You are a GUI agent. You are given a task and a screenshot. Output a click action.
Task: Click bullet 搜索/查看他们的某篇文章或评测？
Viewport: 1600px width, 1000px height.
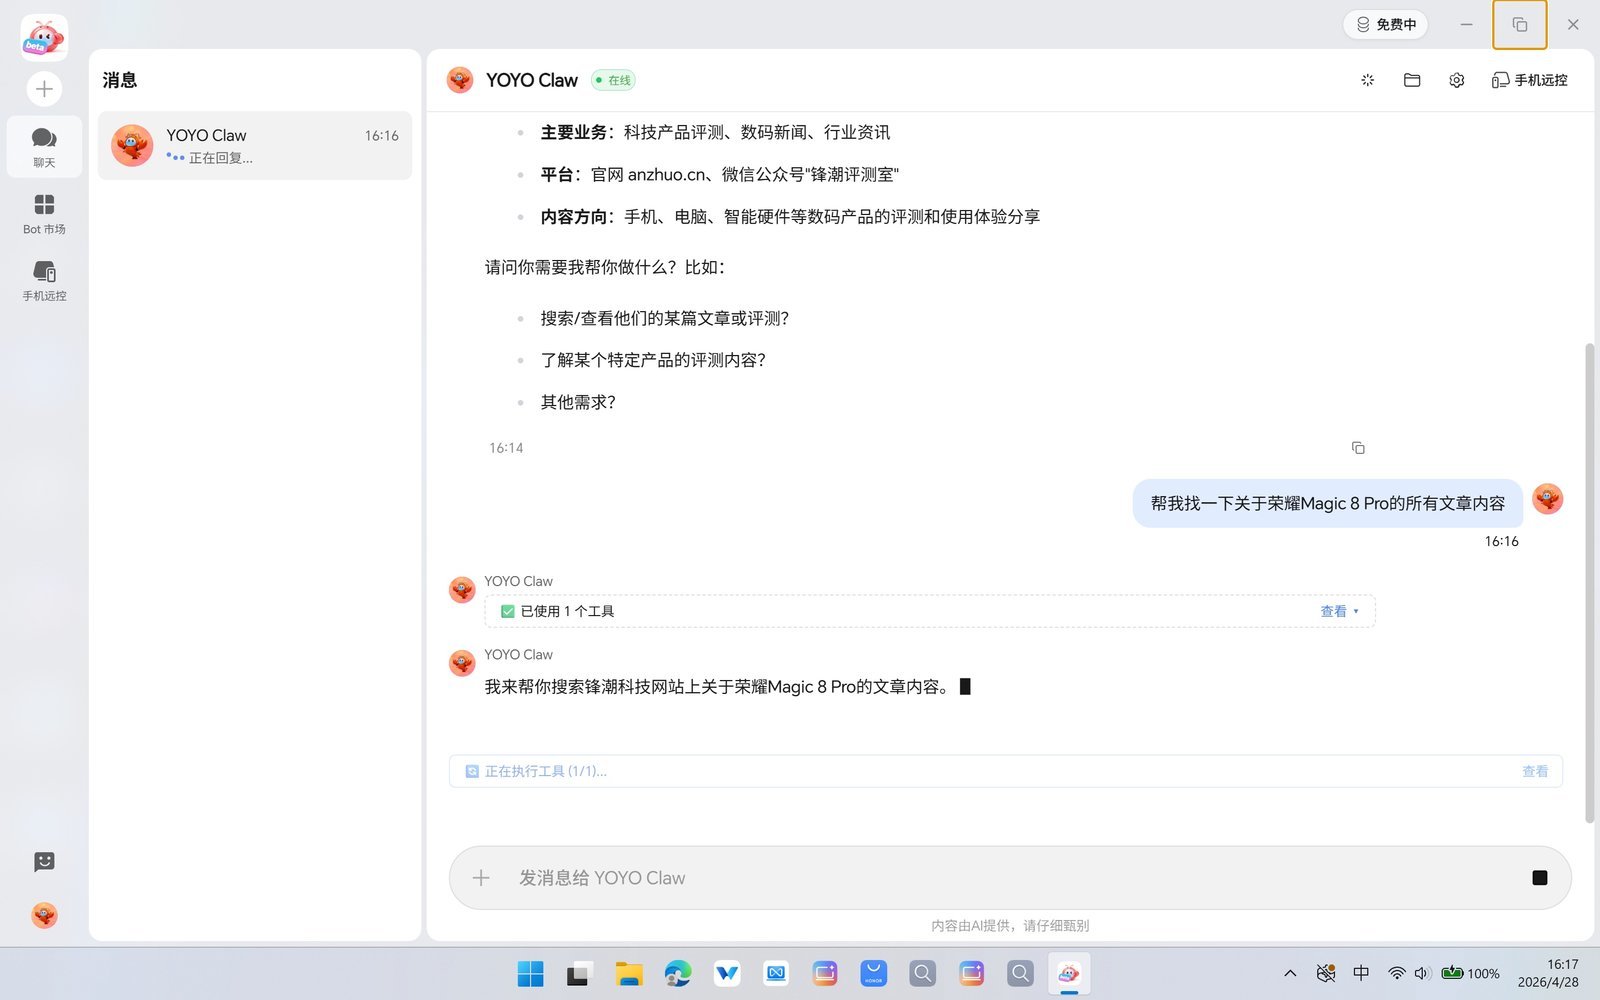pyautogui.click(x=665, y=318)
